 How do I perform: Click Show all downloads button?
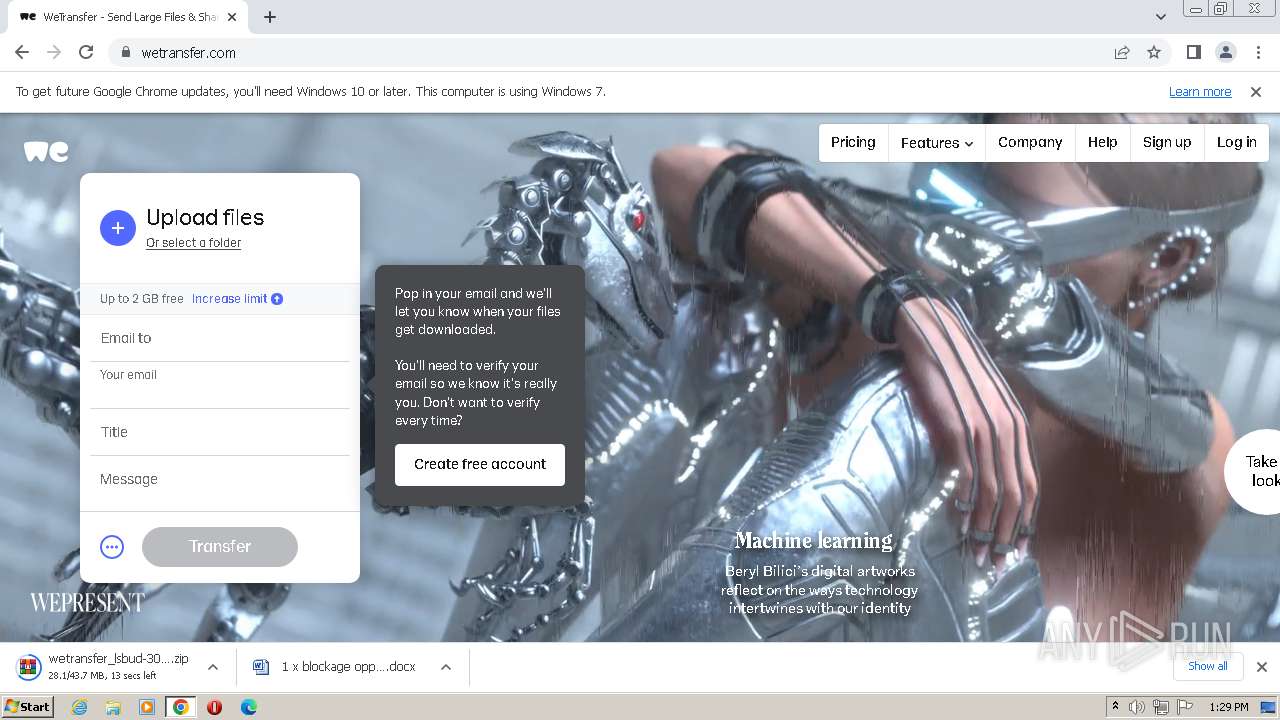click(1208, 666)
